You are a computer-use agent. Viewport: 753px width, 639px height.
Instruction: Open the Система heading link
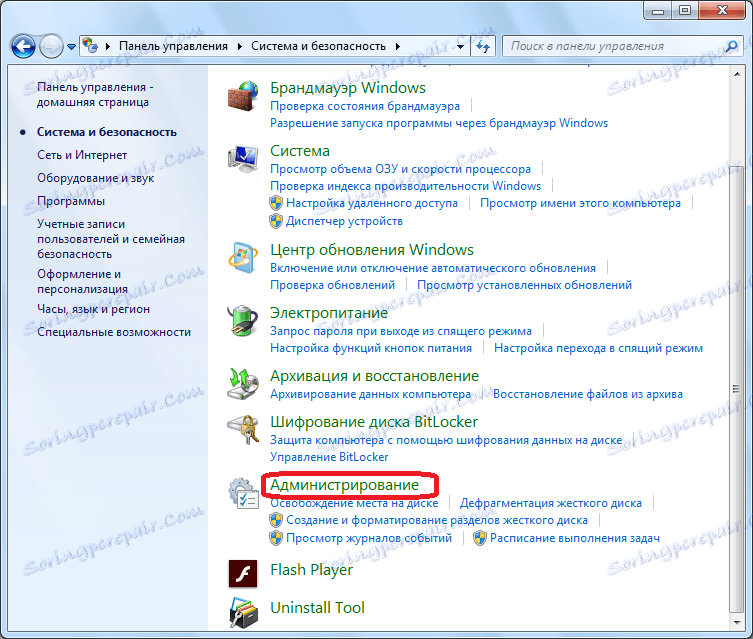300,151
